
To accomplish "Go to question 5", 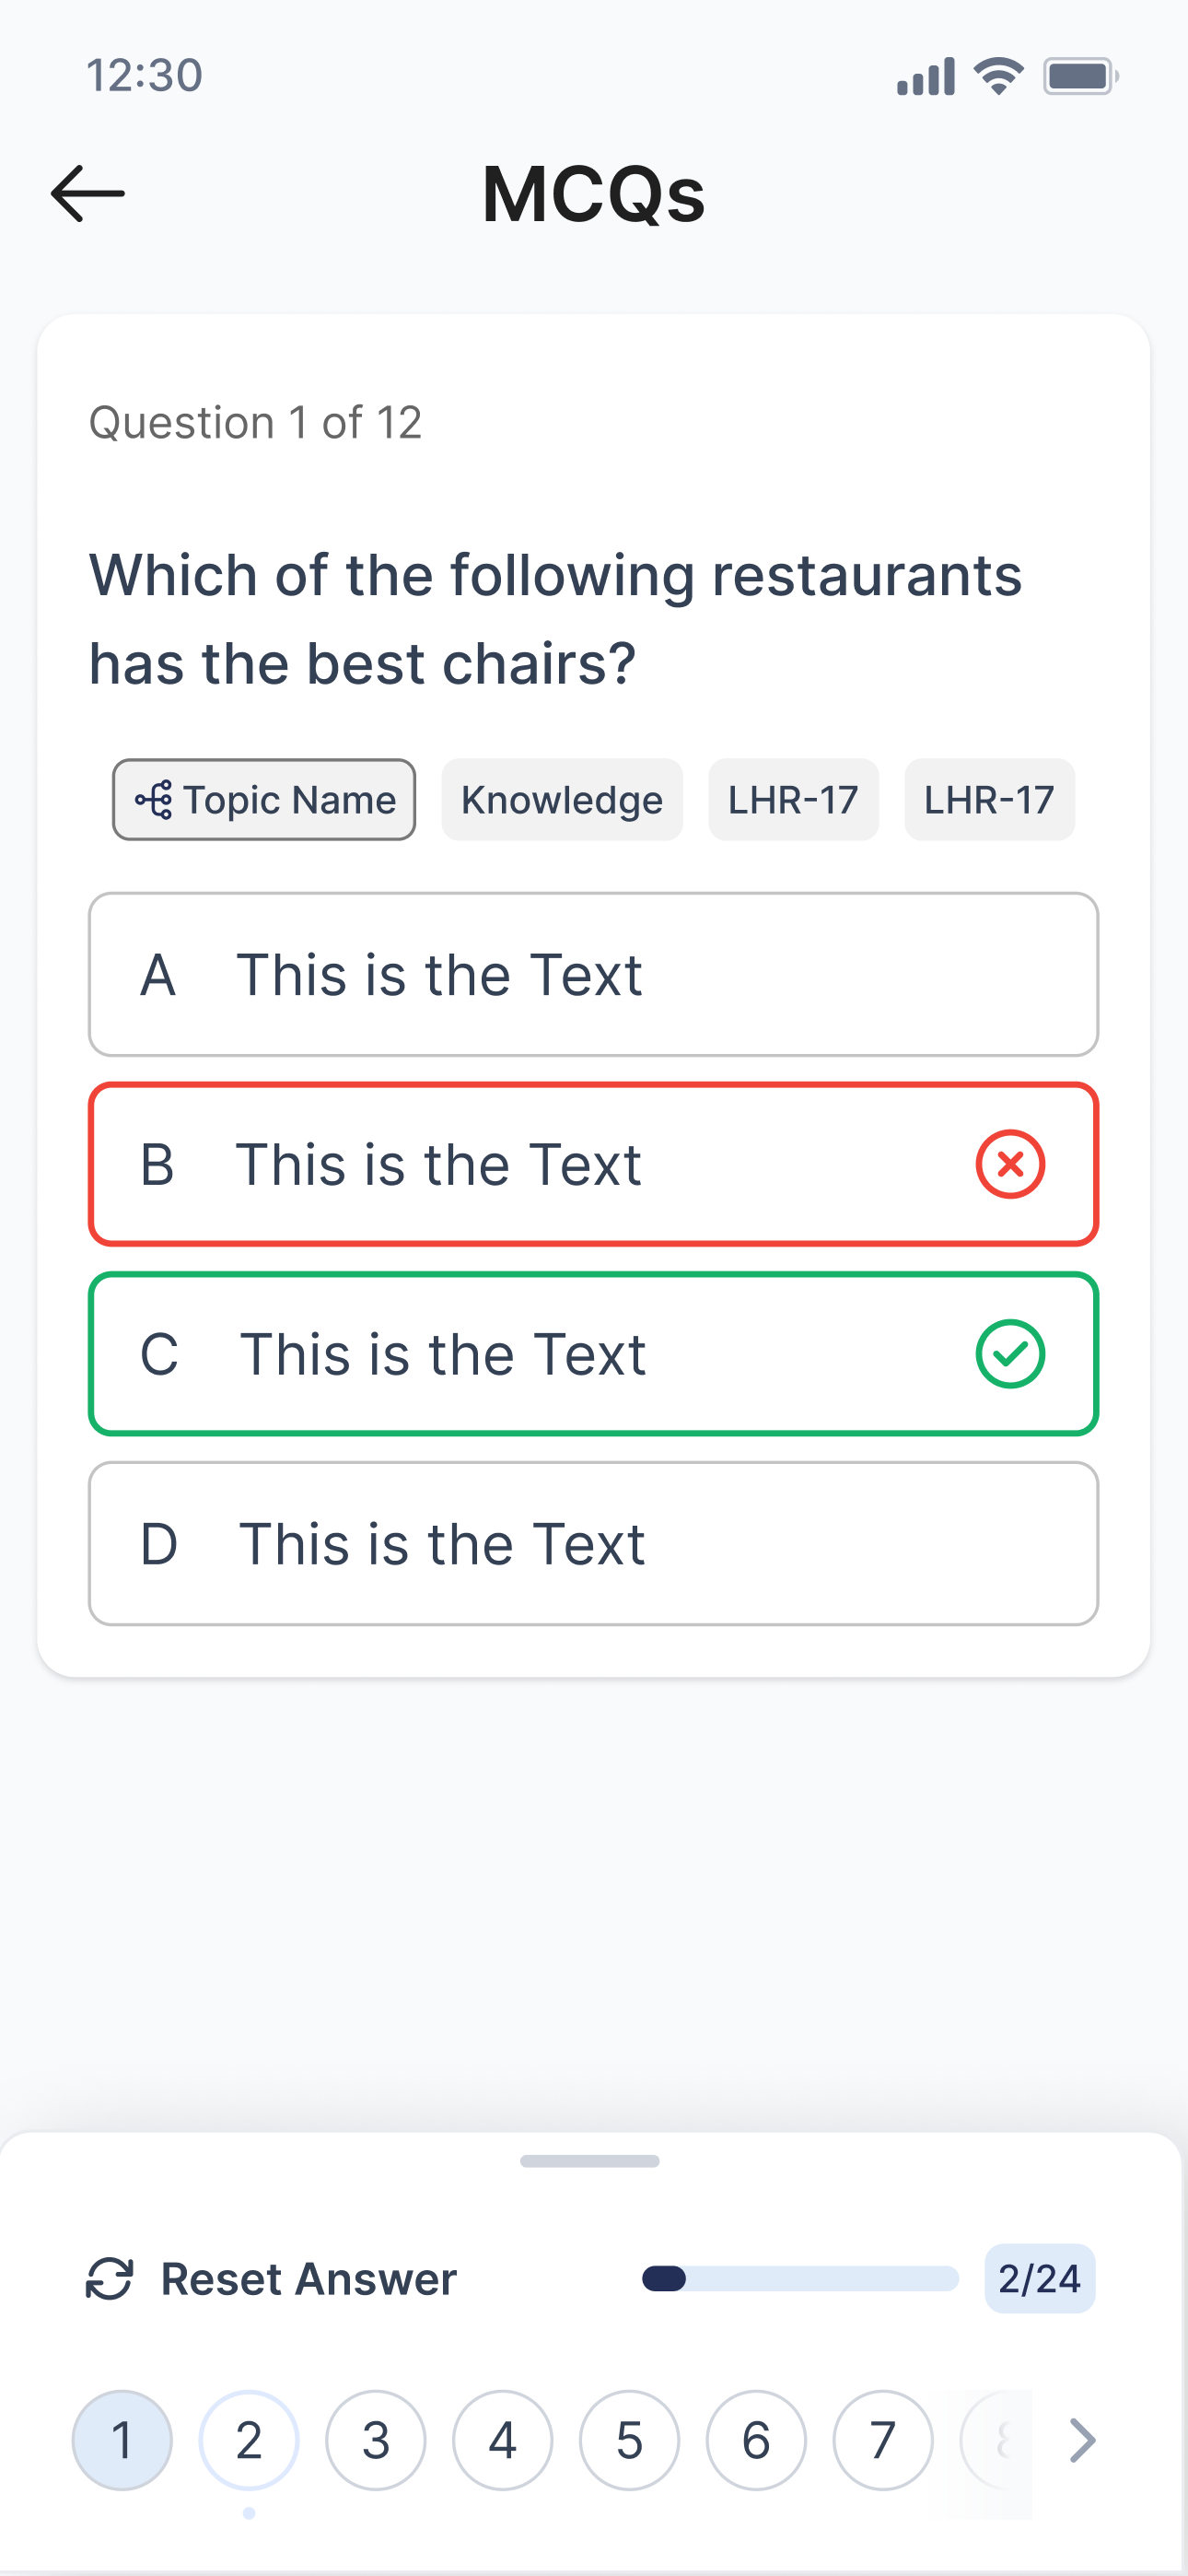I will click(x=629, y=2440).
